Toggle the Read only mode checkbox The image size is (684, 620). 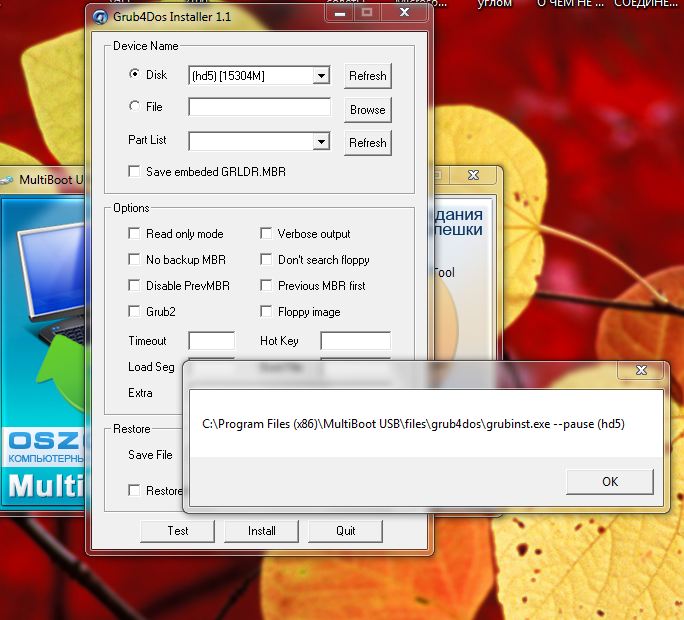pyautogui.click(x=135, y=234)
